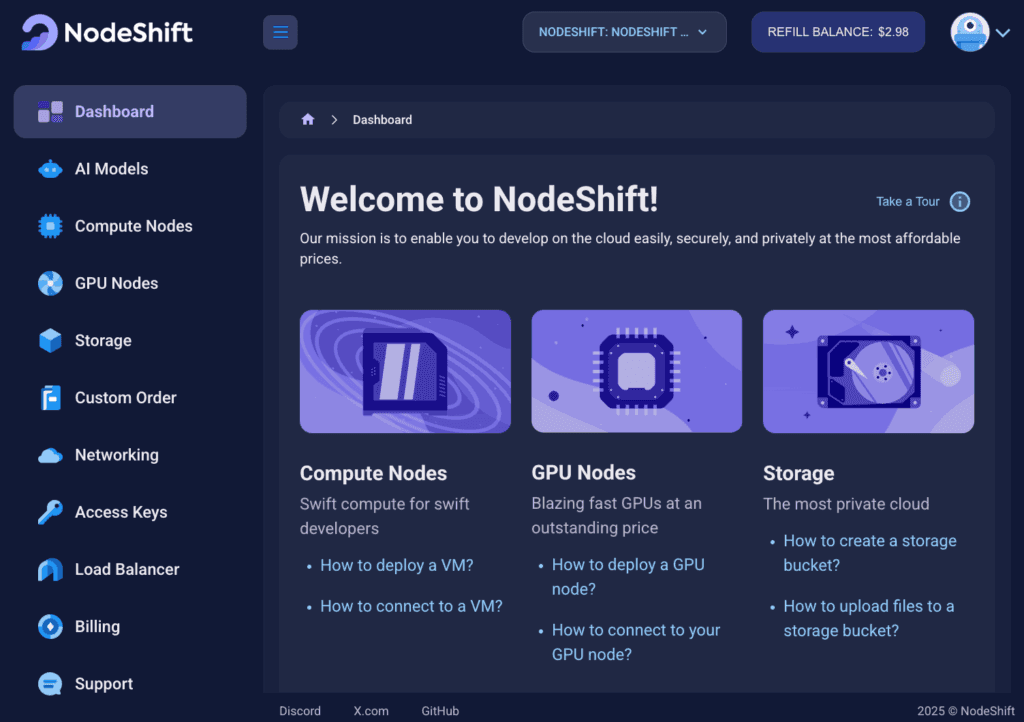1024x722 pixels.
Task: Click the NodeShift logo
Action: click(x=107, y=32)
